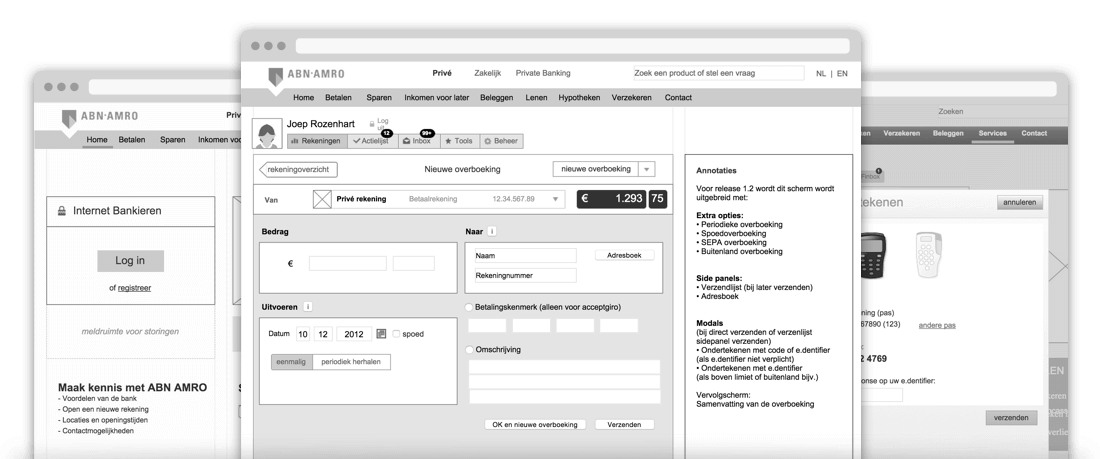The image size is (1100, 459).
Task: Go to Home in front window menu
Action: point(303,98)
